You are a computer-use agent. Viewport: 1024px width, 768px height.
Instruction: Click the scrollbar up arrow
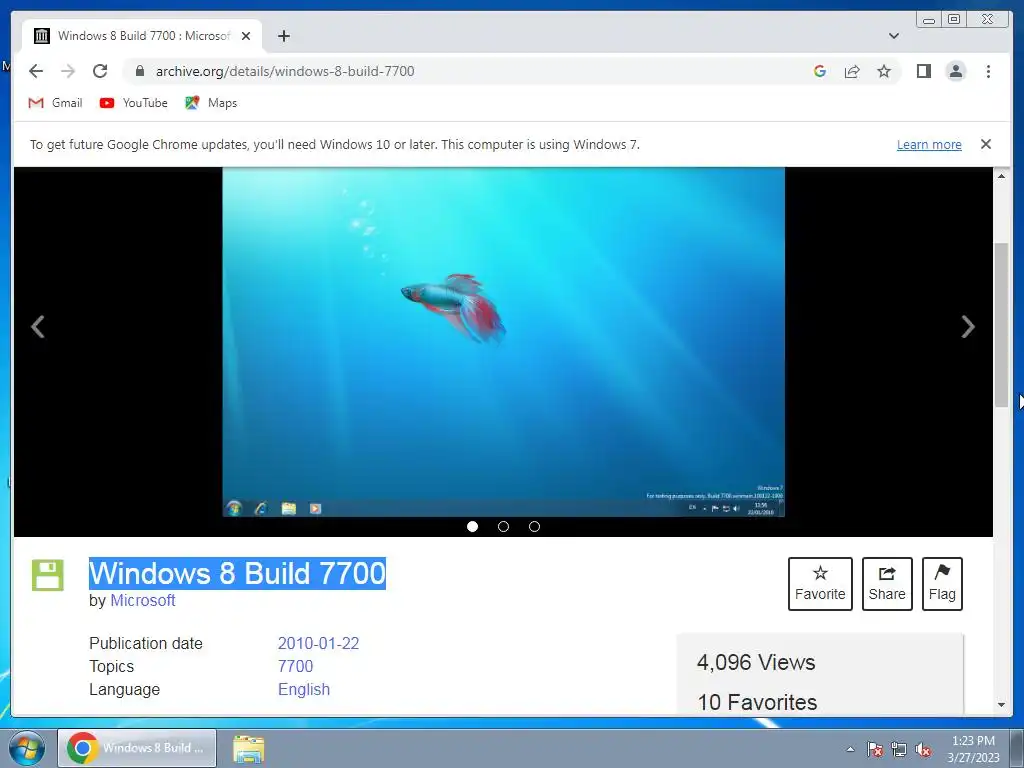pyautogui.click(x=1001, y=176)
